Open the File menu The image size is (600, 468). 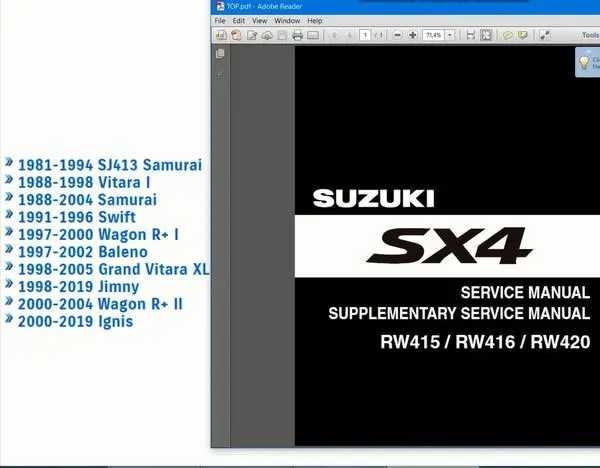click(x=220, y=21)
